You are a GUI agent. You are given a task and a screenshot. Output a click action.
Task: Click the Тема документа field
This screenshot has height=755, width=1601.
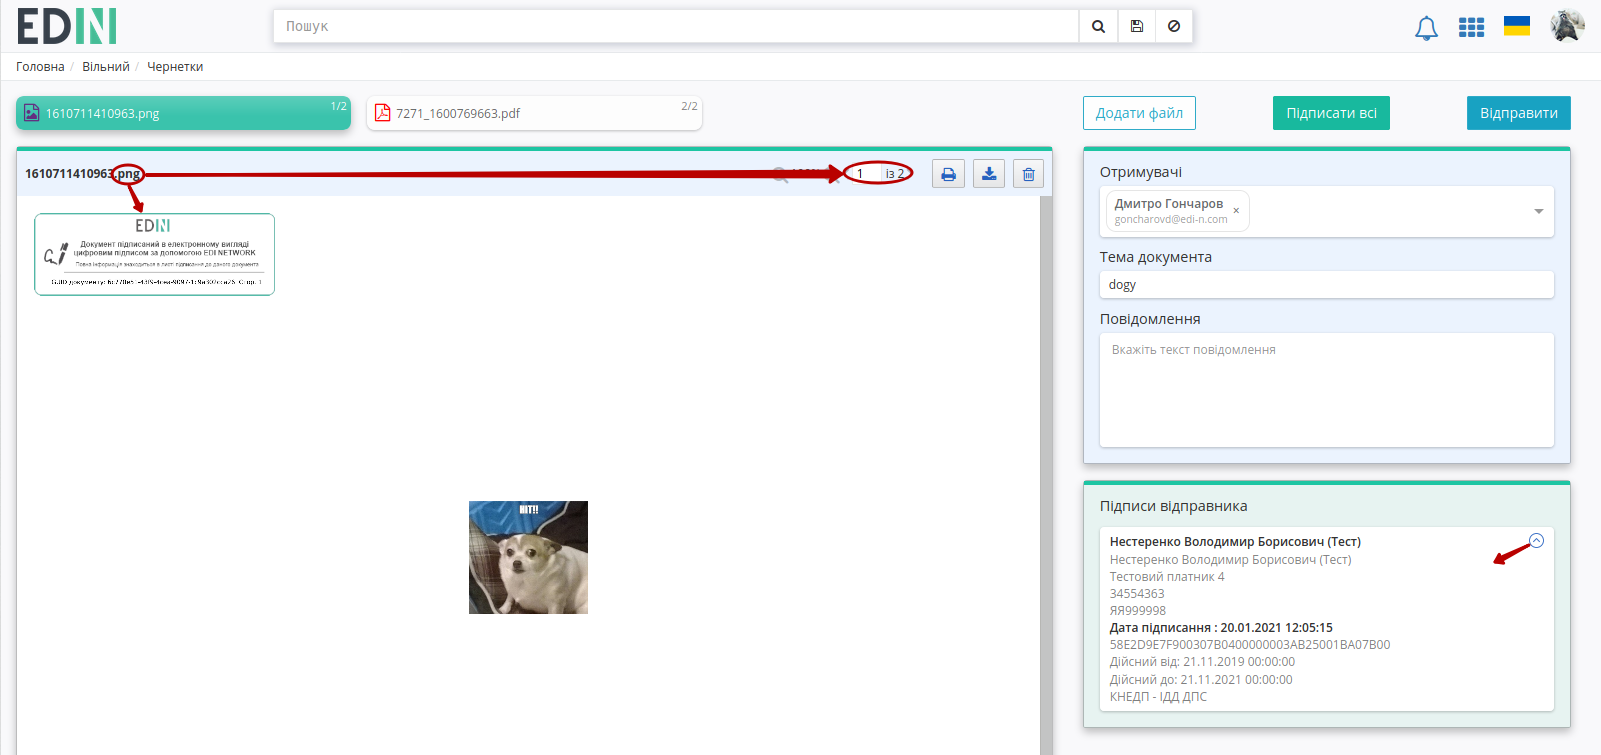coord(1326,285)
